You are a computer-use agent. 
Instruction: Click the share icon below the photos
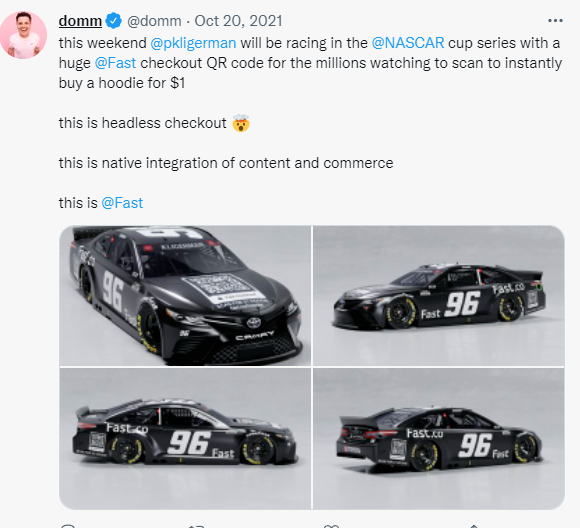point(474,526)
